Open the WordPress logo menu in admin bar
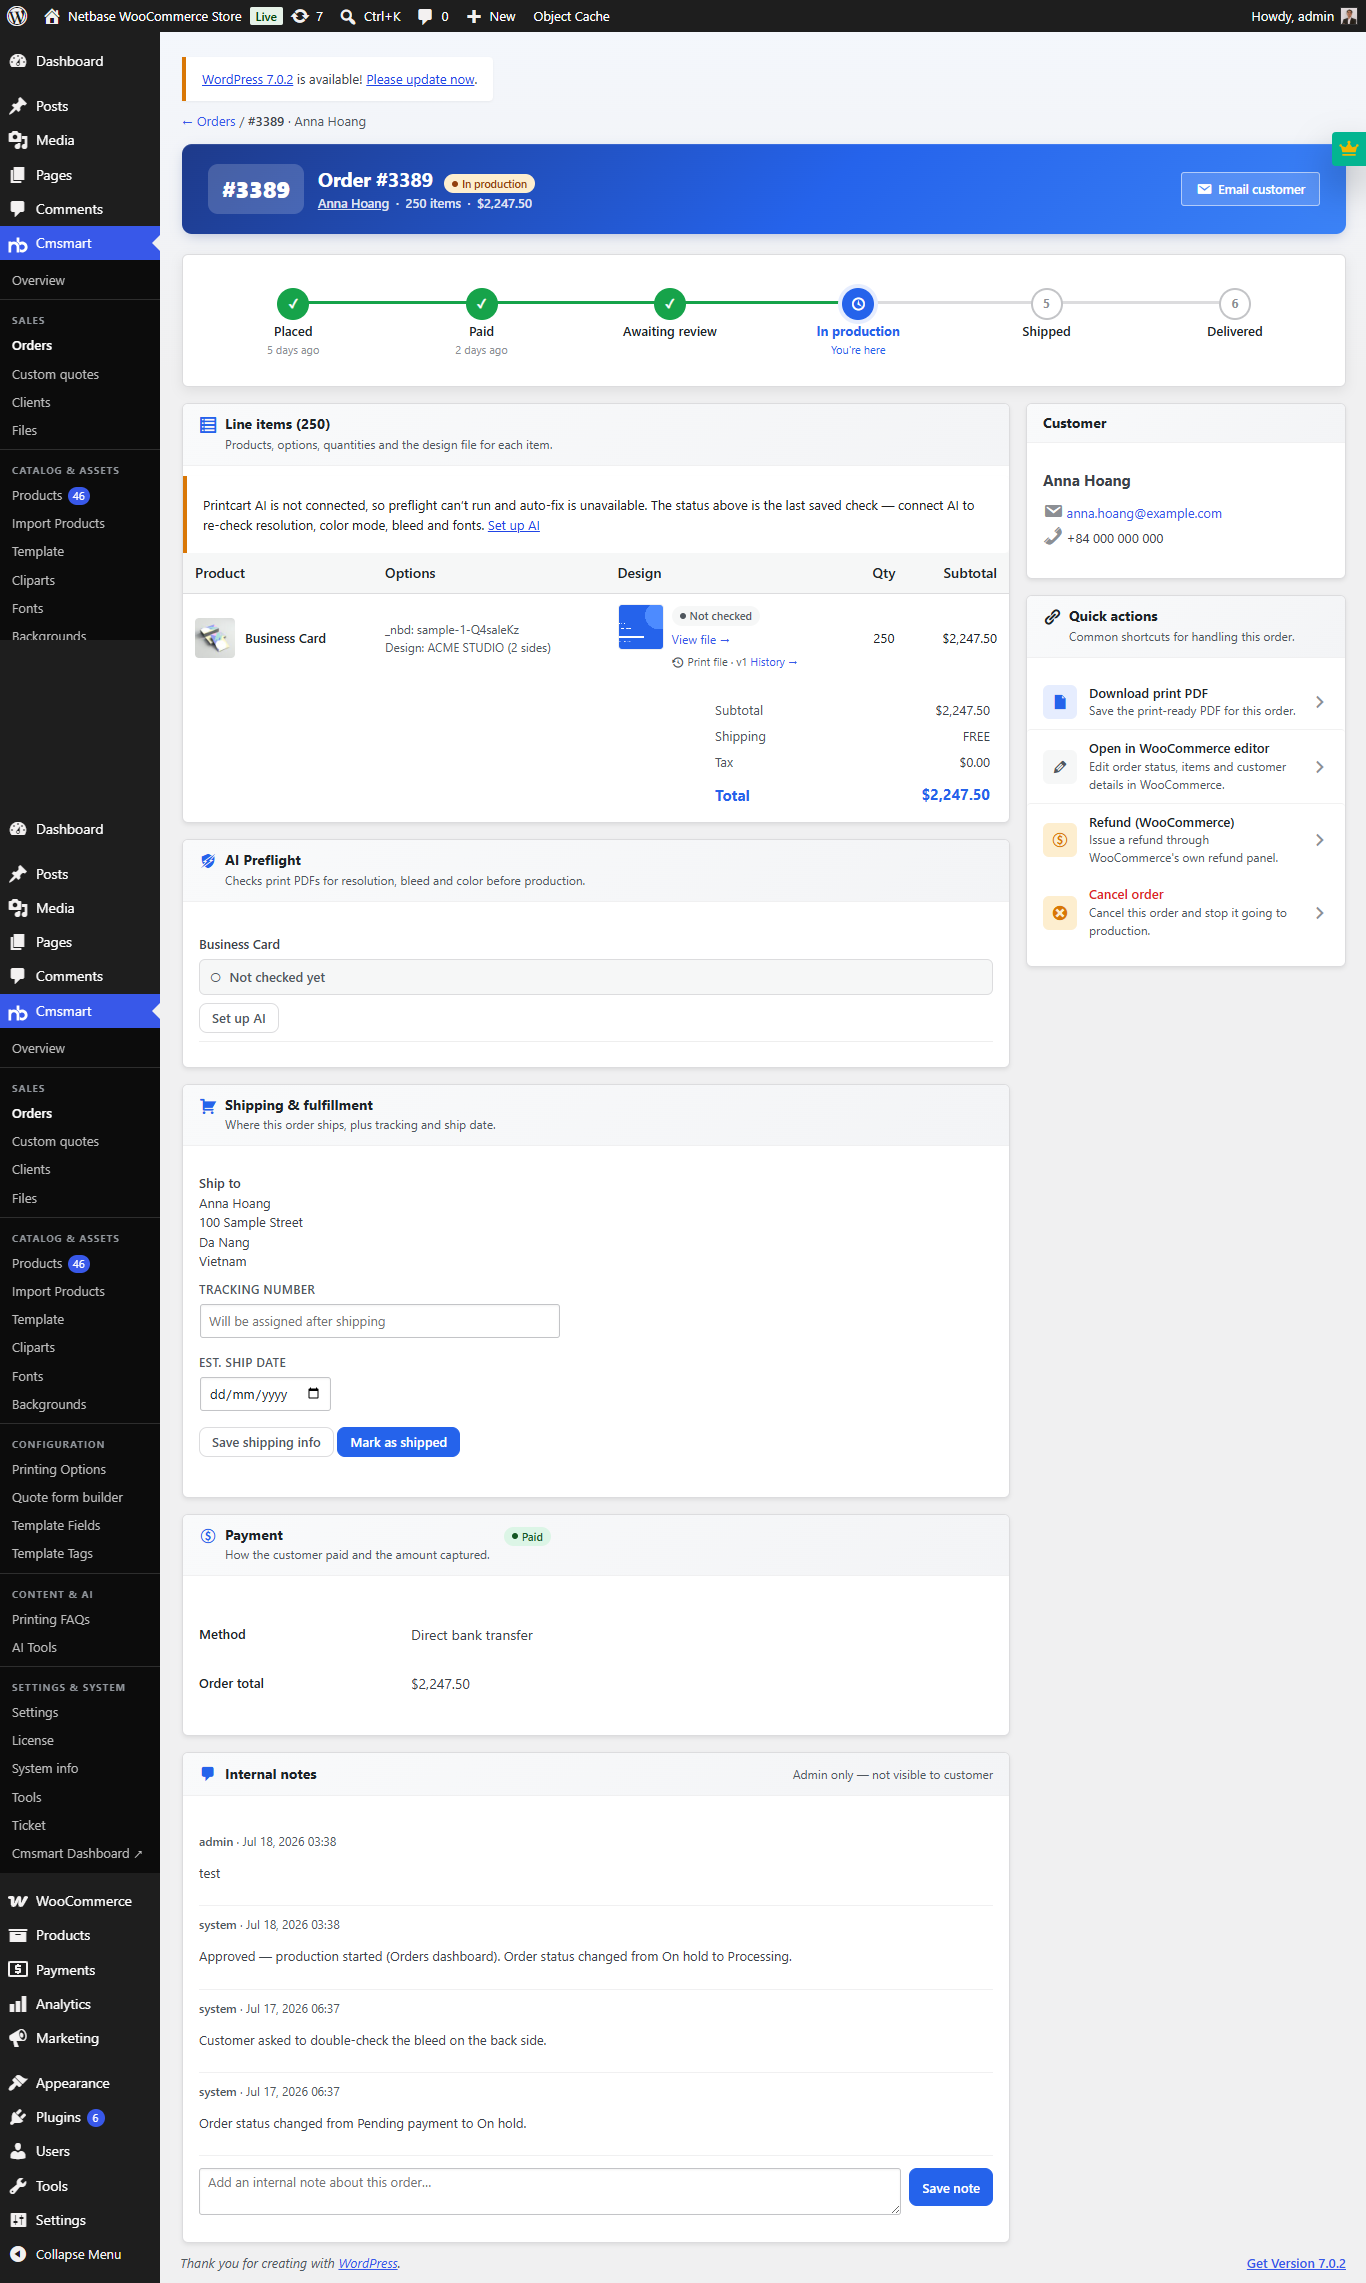Image resolution: width=1366 pixels, height=2283 pixels. 17,16
